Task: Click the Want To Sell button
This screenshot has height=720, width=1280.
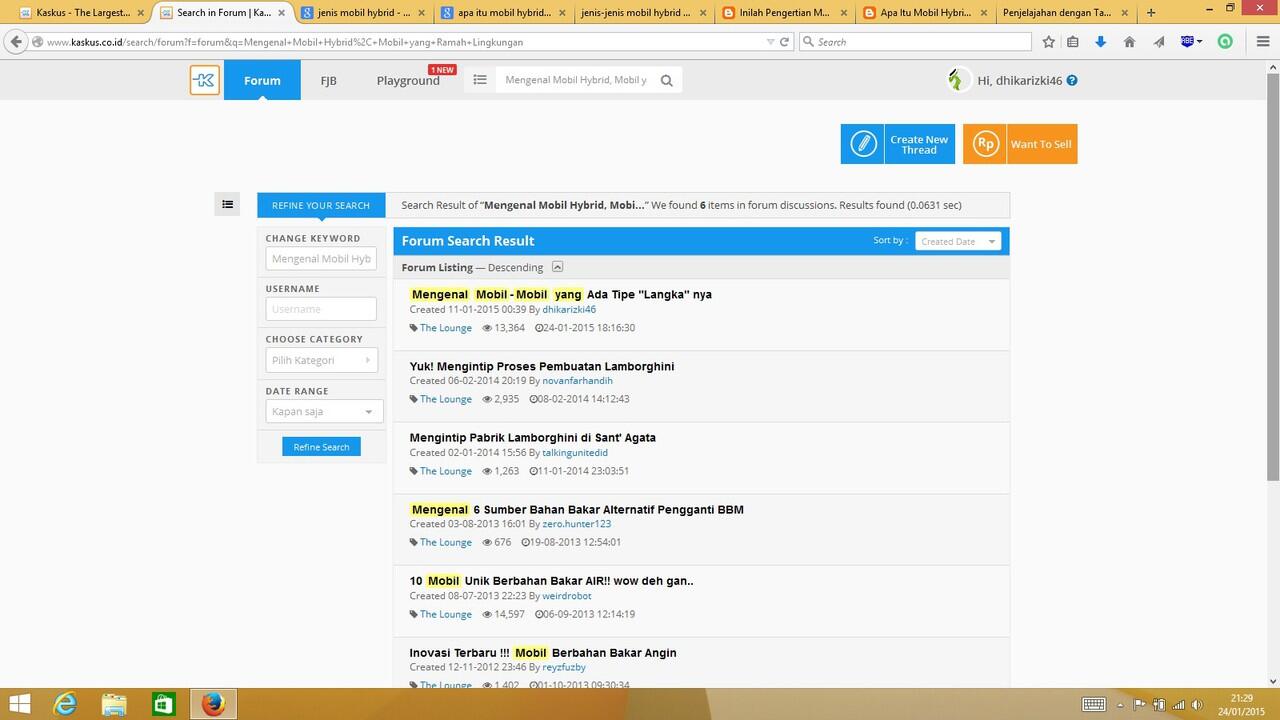Action: (1020, 144)
